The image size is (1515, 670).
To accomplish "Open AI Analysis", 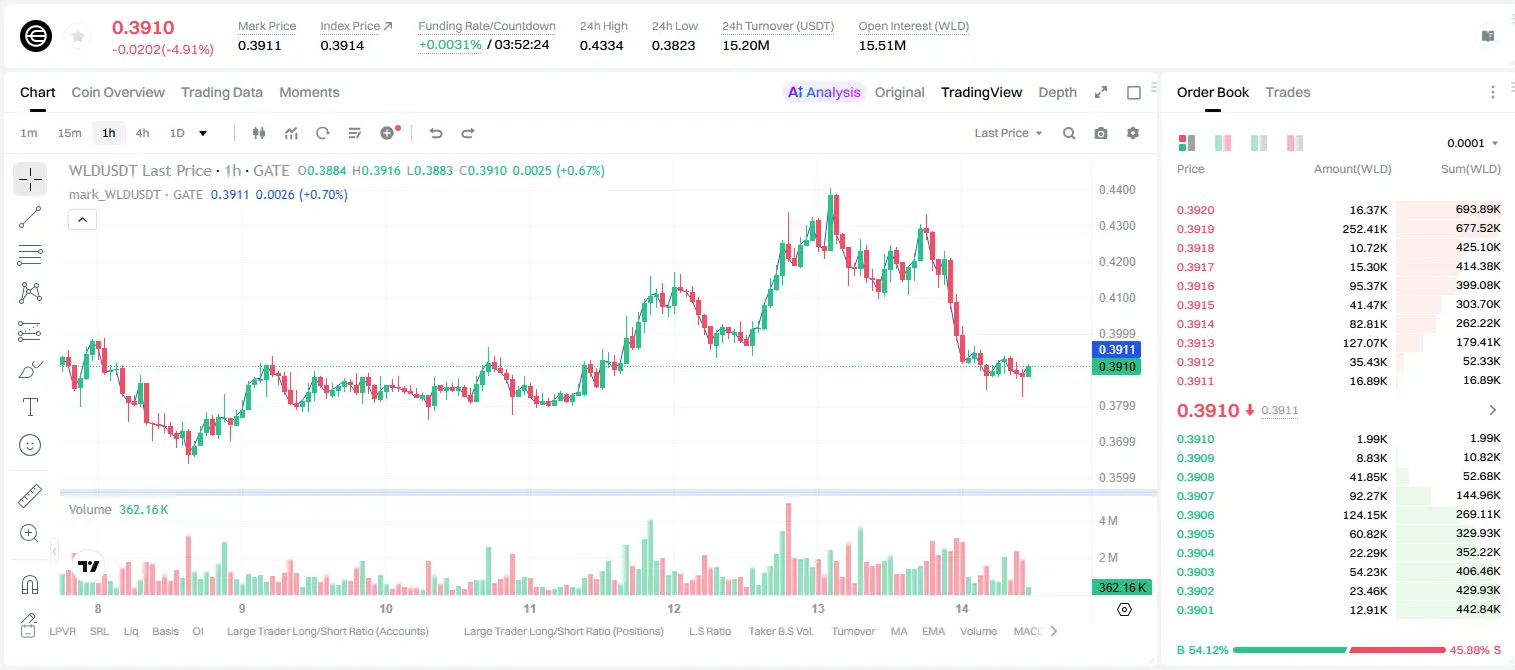I will [x=824, y=92].
